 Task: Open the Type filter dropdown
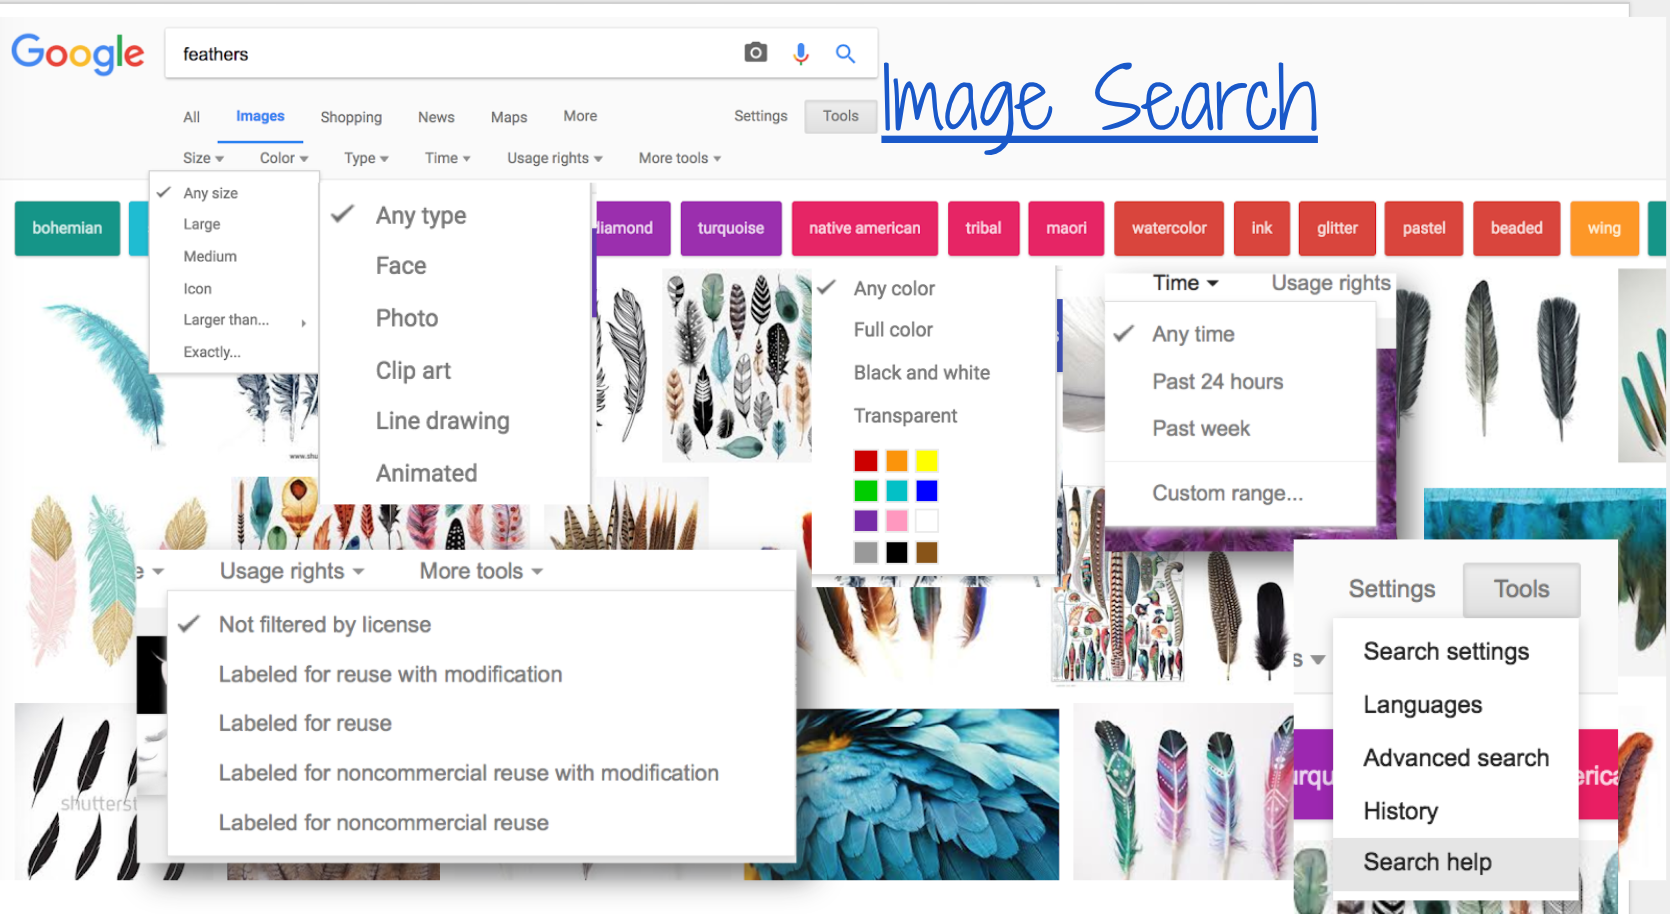365,157
